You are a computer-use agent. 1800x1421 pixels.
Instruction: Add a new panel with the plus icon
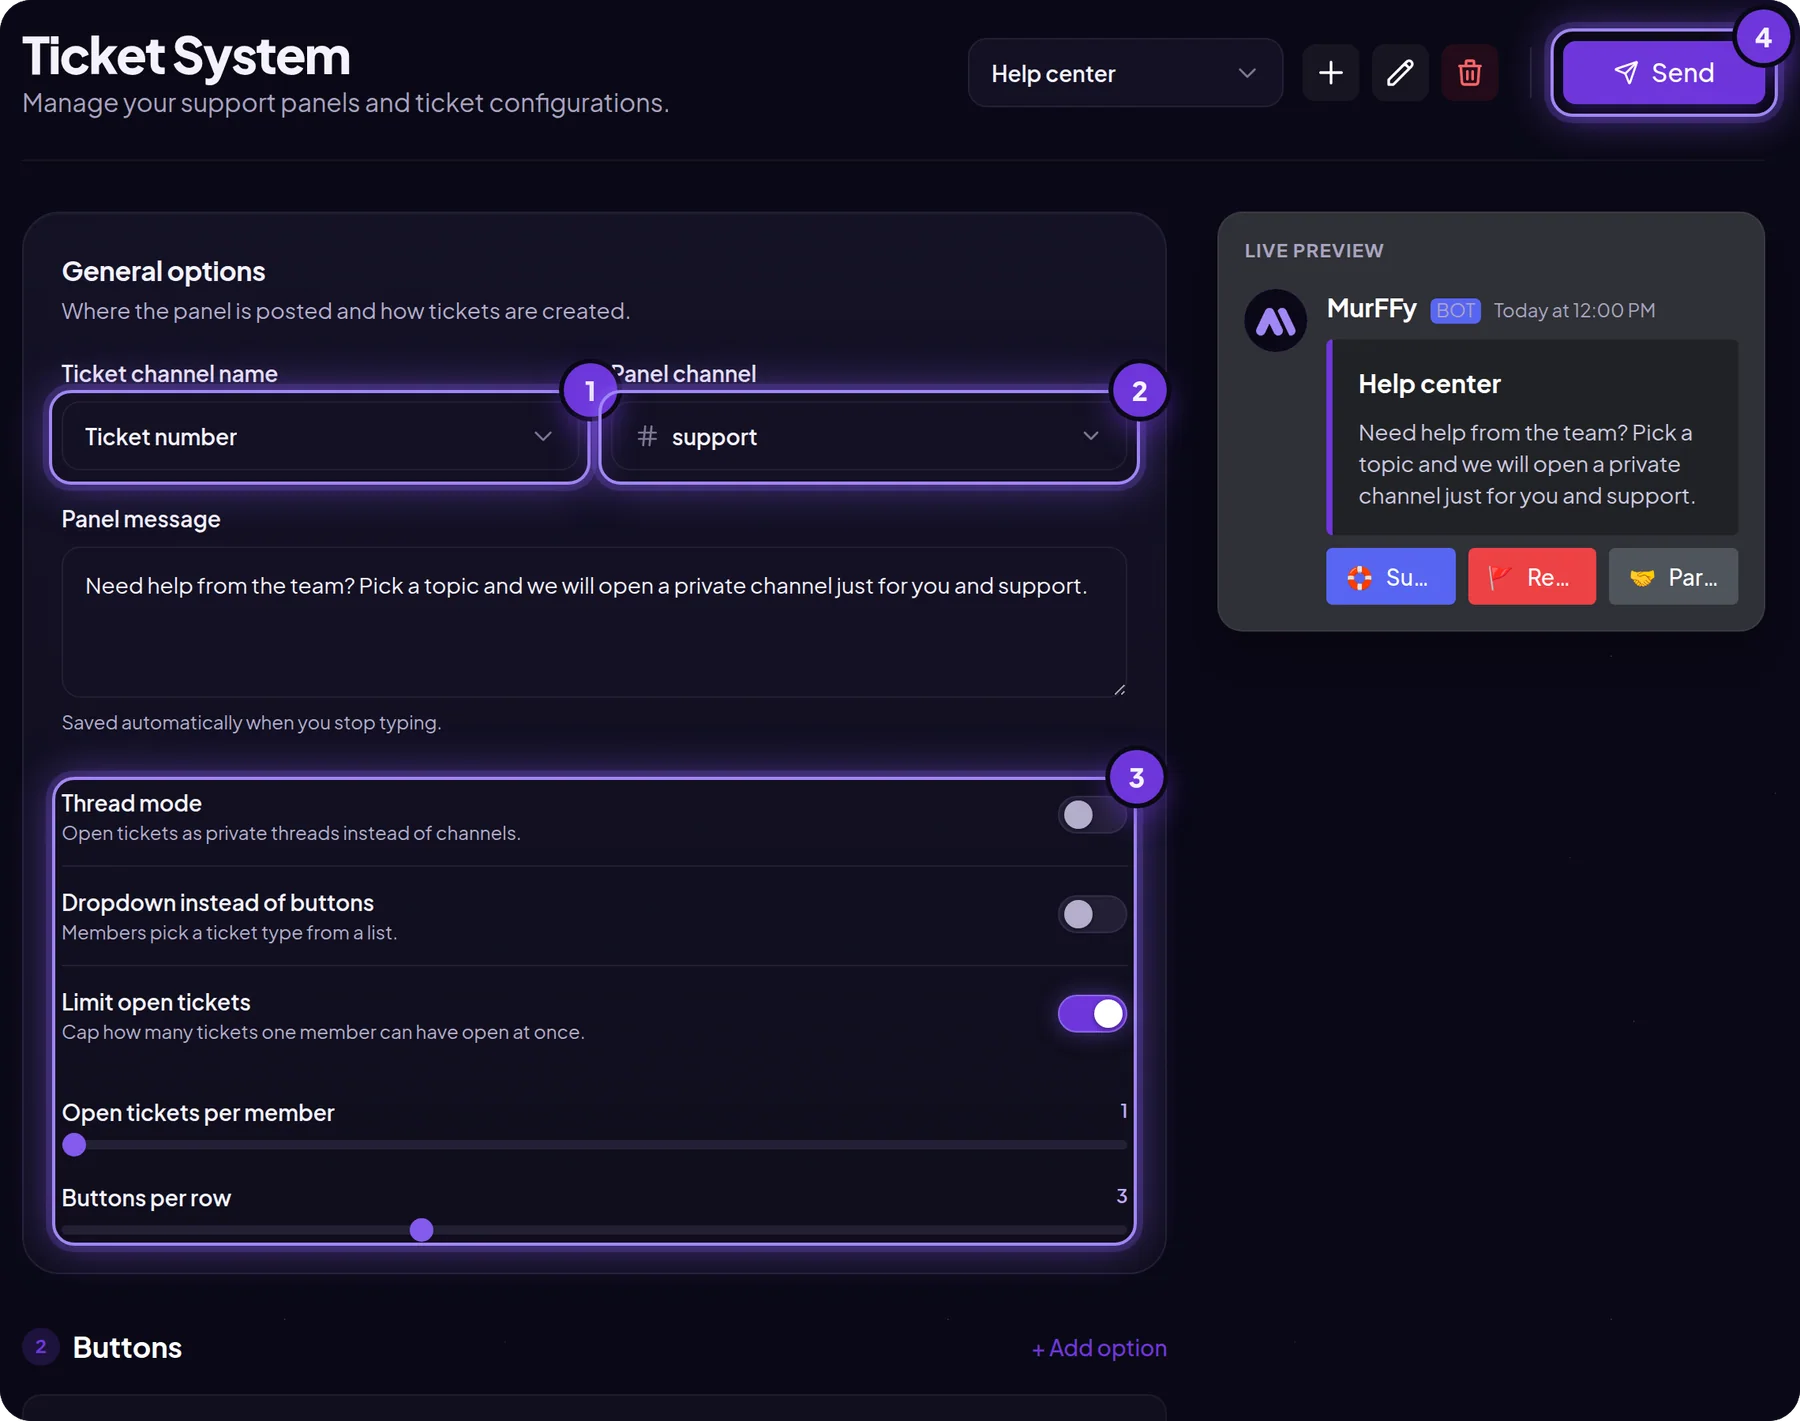1330,73
